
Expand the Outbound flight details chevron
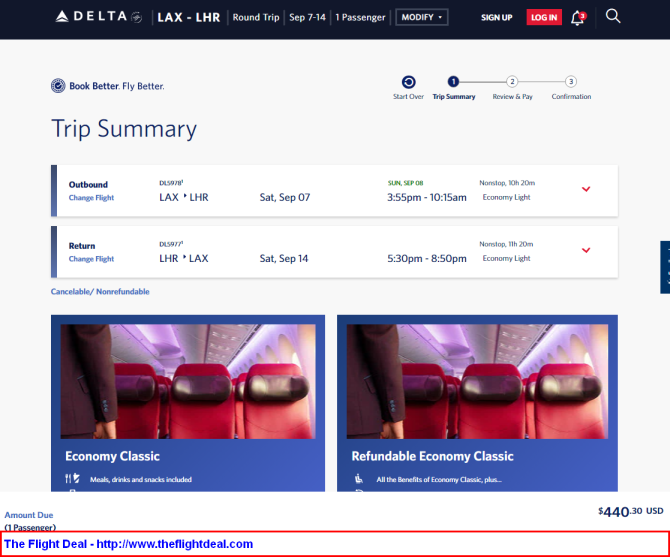point(586,189)
